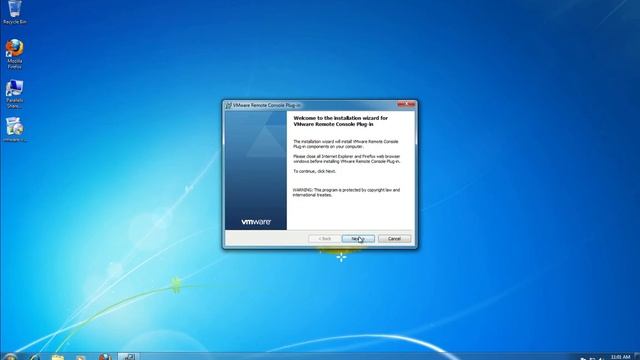Viewport: 640px width, 360px height.
Task: Cancel the VMware Remote Console installation
Action: (394, 238)
